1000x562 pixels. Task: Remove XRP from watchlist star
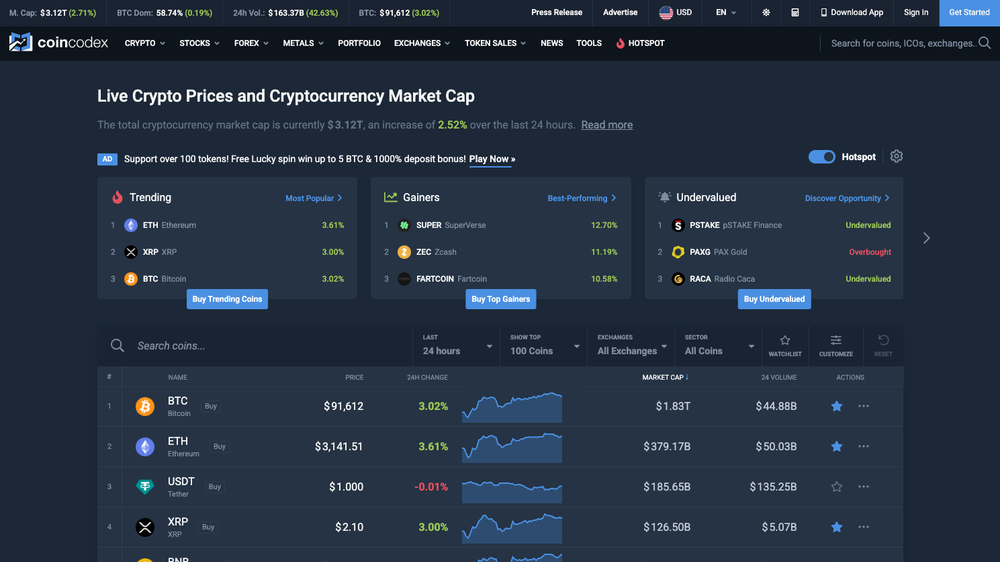pos(837,527)
